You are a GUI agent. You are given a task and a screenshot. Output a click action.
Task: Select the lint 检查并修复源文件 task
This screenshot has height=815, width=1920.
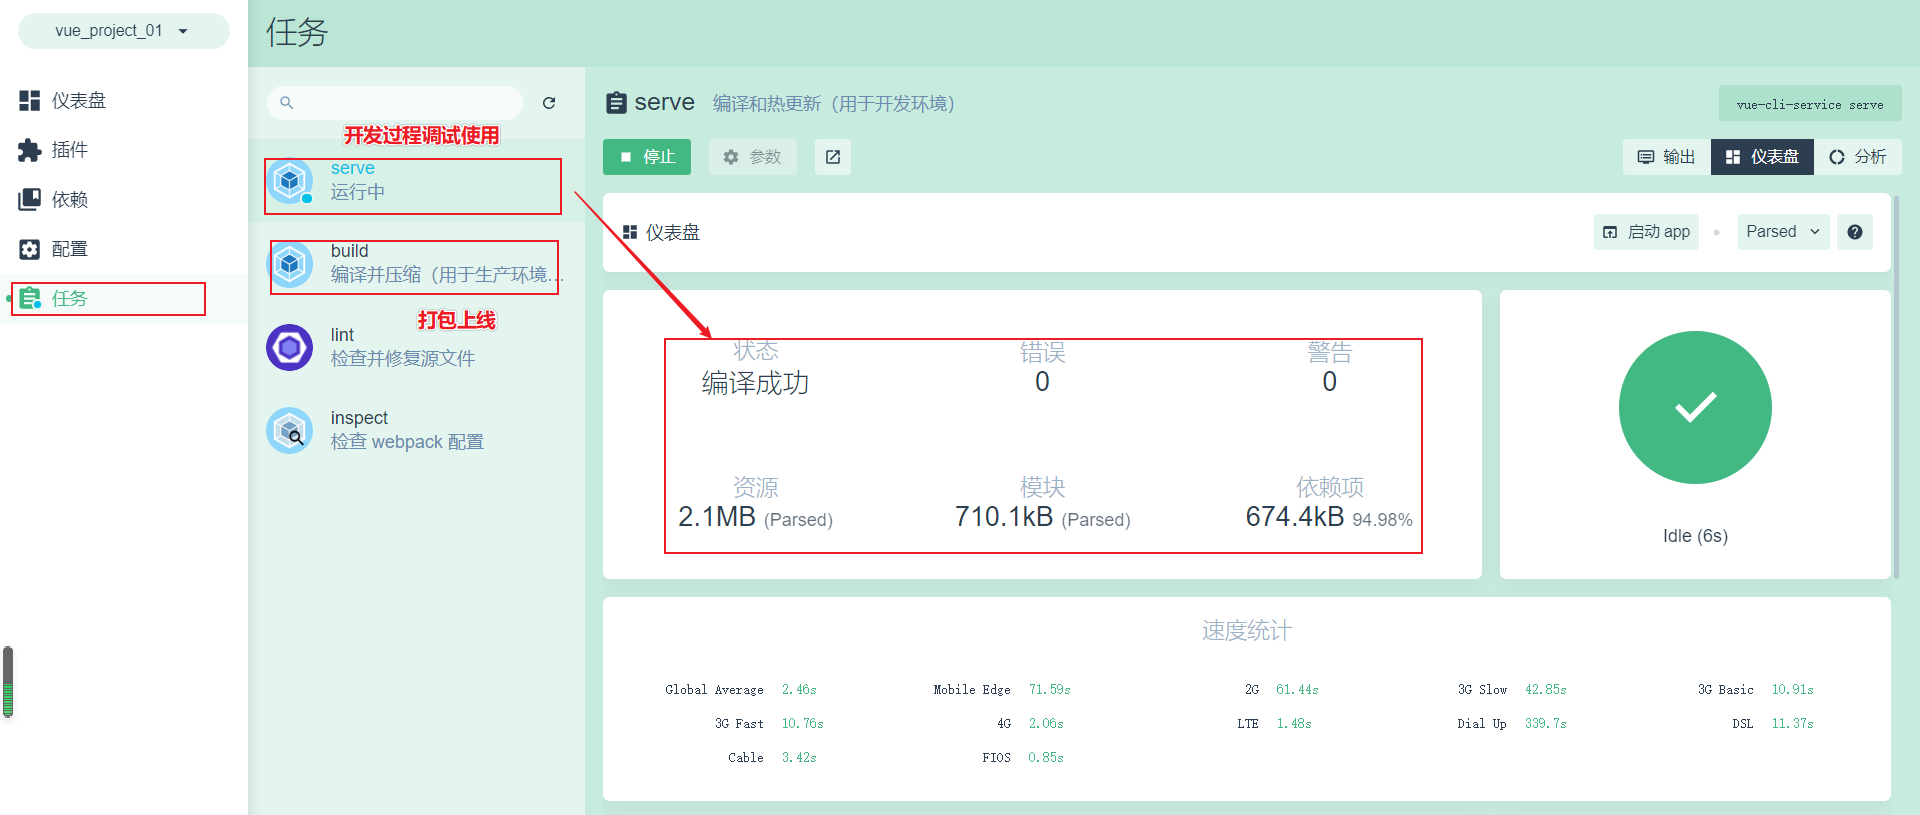(x=416, y=347)
